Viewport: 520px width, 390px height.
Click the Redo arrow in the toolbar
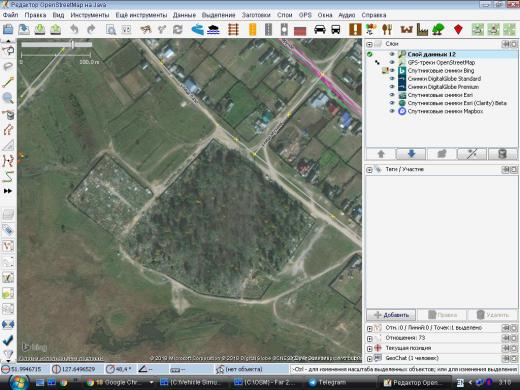(x=91, y=30)
